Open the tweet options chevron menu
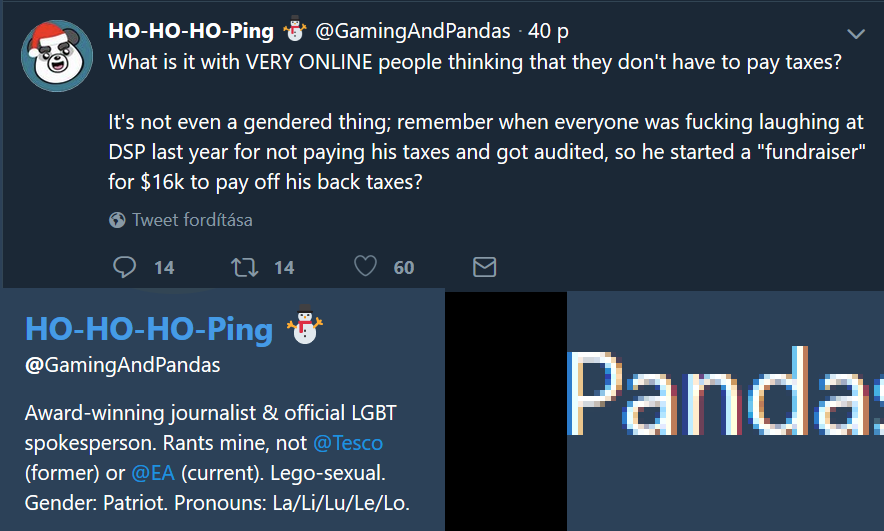 856,34
